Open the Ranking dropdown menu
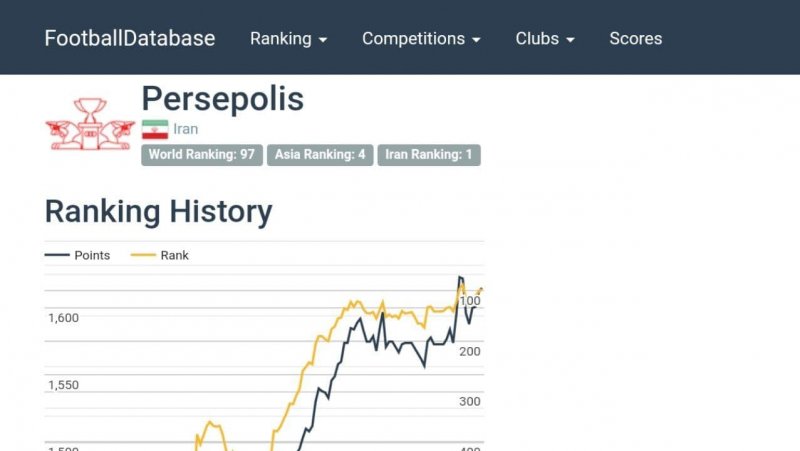This screenshot has width=800, height=451. [x=288, y=39]
